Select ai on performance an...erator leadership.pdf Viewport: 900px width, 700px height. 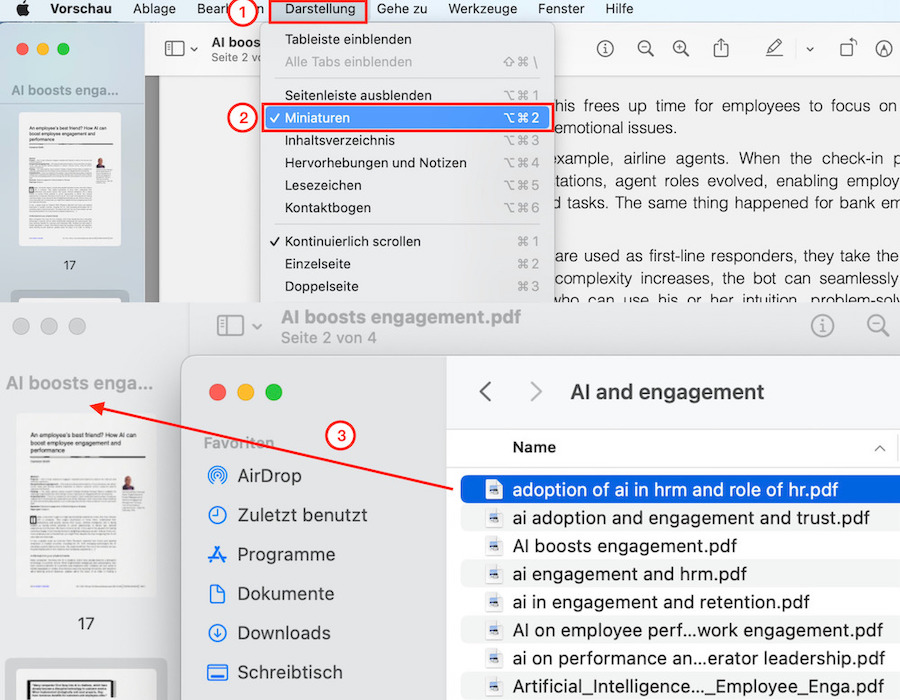[680, 658]
